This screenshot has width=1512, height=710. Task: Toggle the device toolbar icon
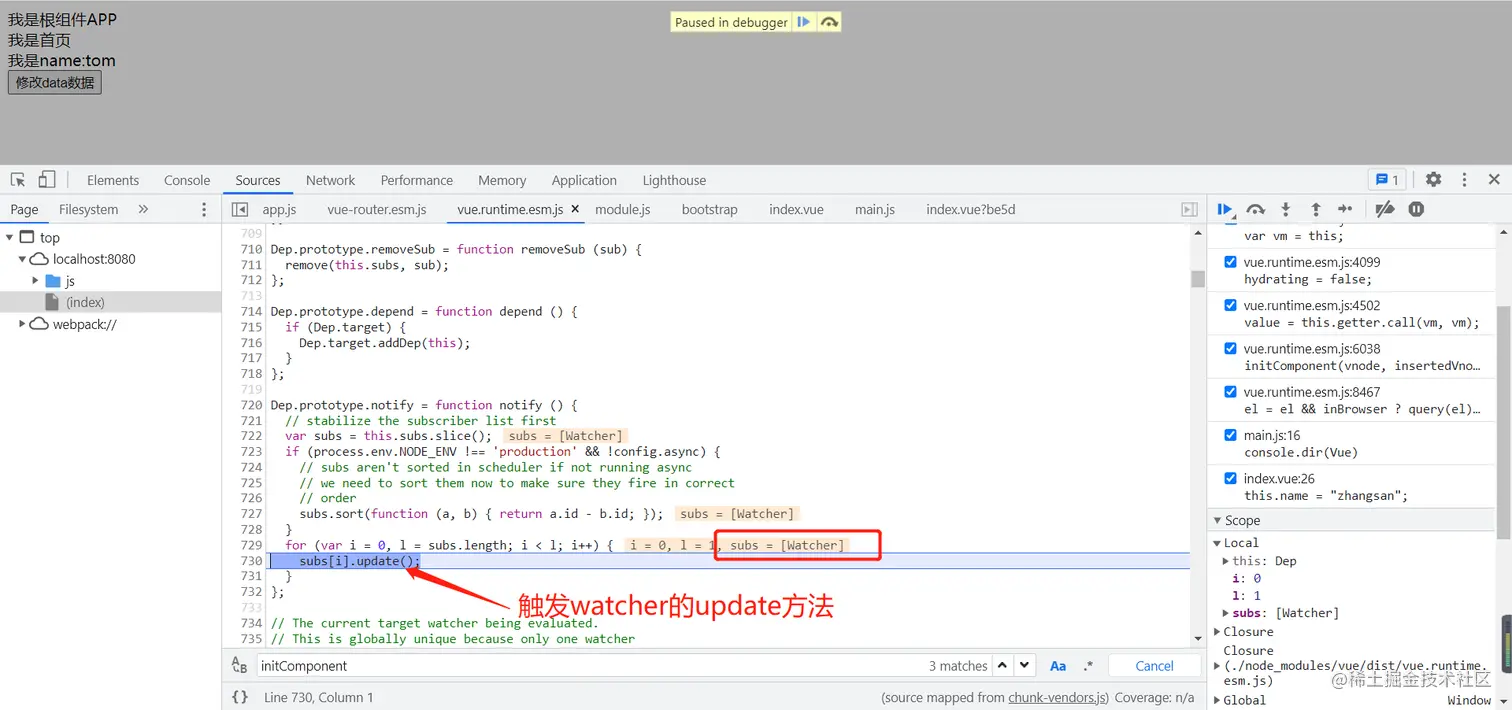point(47,180)
